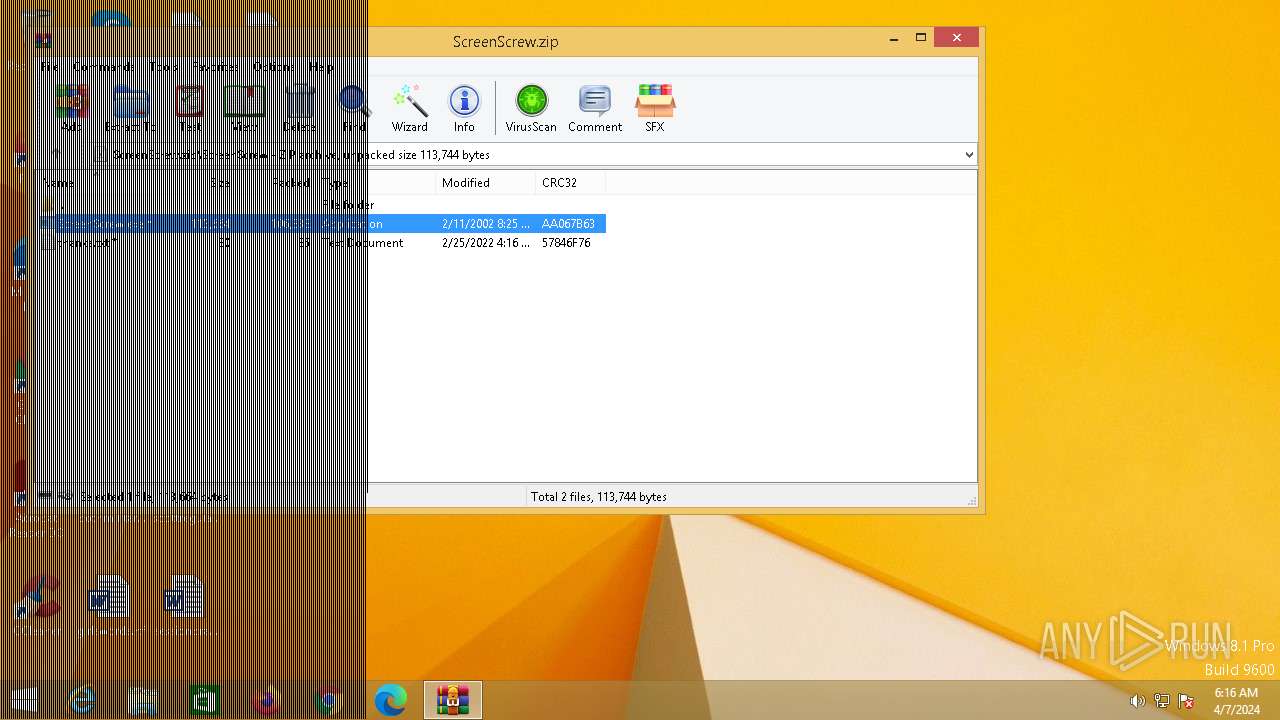Click the View toolbar icon
This screenshot has width=1280, height=720.
click(244, 108)
